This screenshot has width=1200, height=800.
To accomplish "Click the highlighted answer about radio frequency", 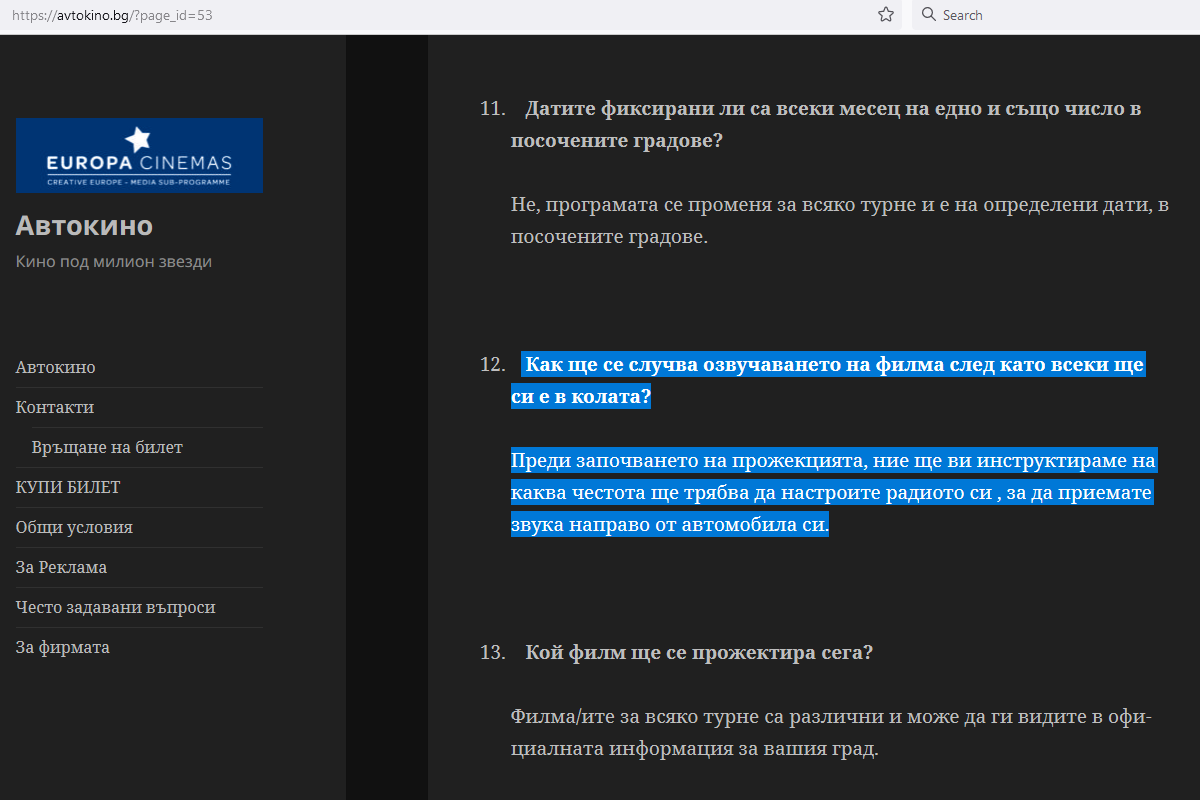I will 834,492.
